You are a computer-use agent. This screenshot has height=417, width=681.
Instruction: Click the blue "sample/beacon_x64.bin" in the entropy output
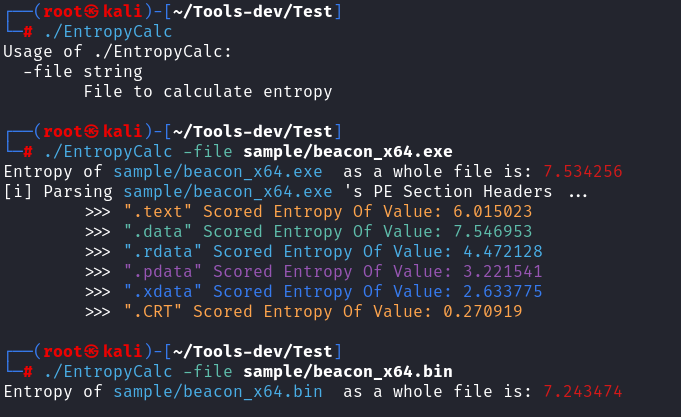click(218, 391)
